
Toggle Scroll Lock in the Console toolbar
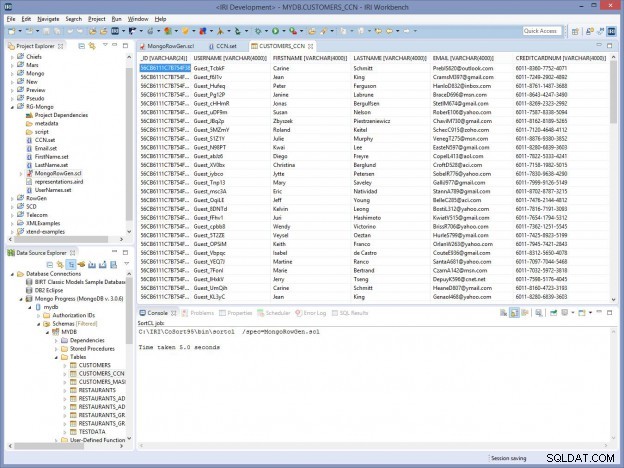514,313
